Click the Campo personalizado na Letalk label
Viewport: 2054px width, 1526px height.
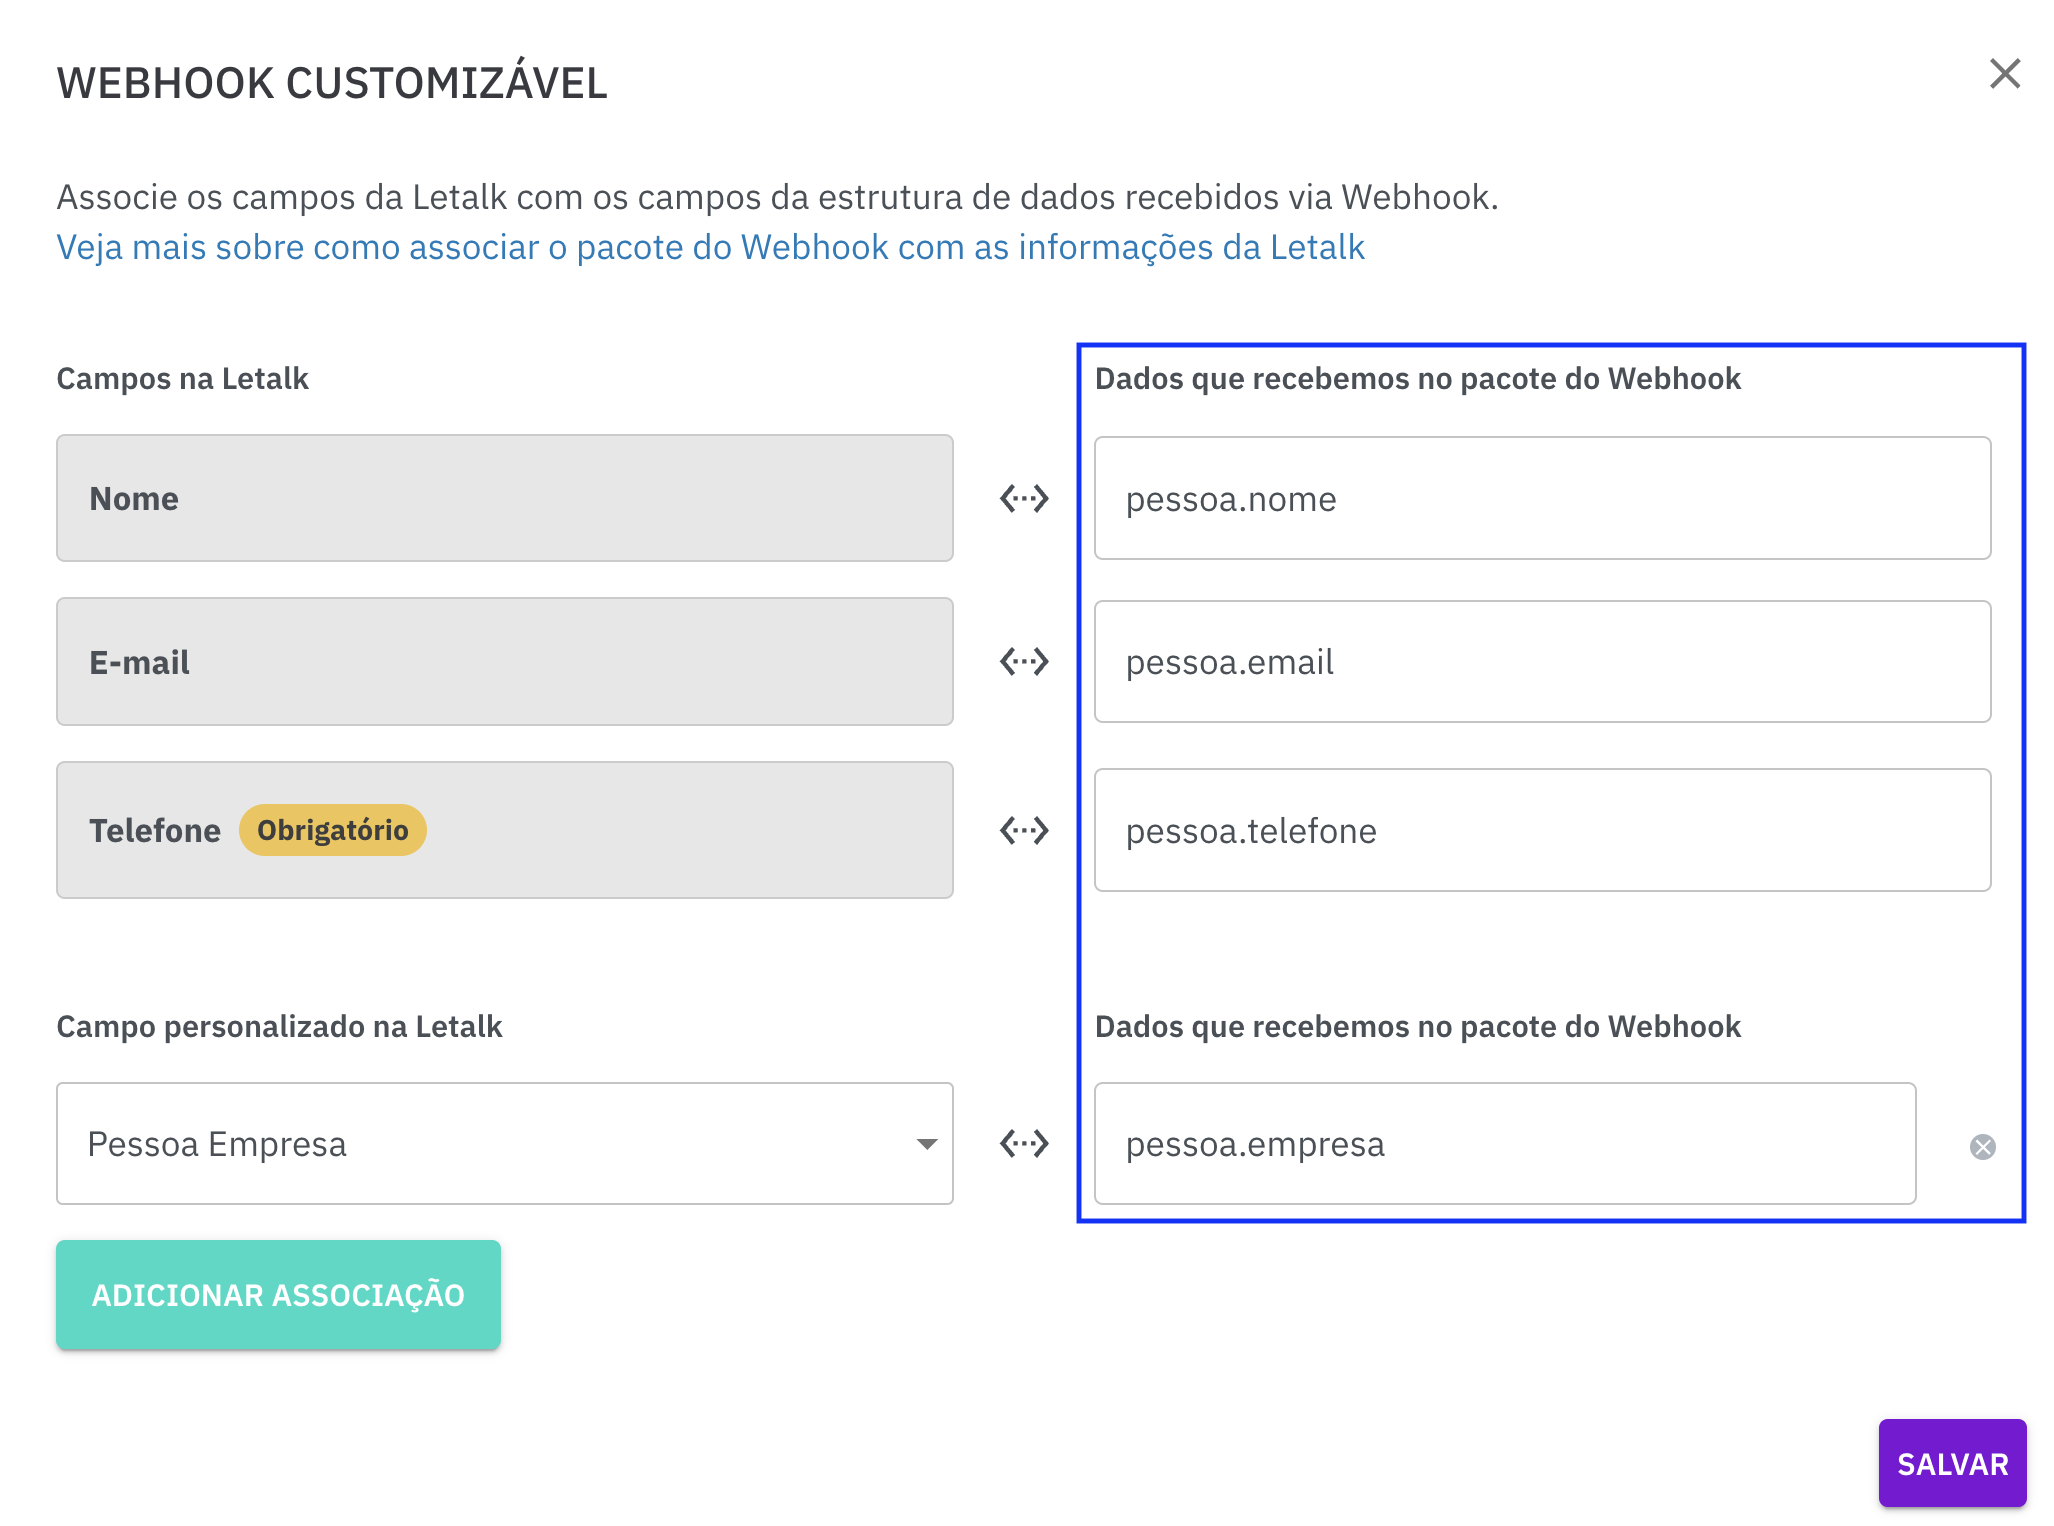pos(279,1027)
